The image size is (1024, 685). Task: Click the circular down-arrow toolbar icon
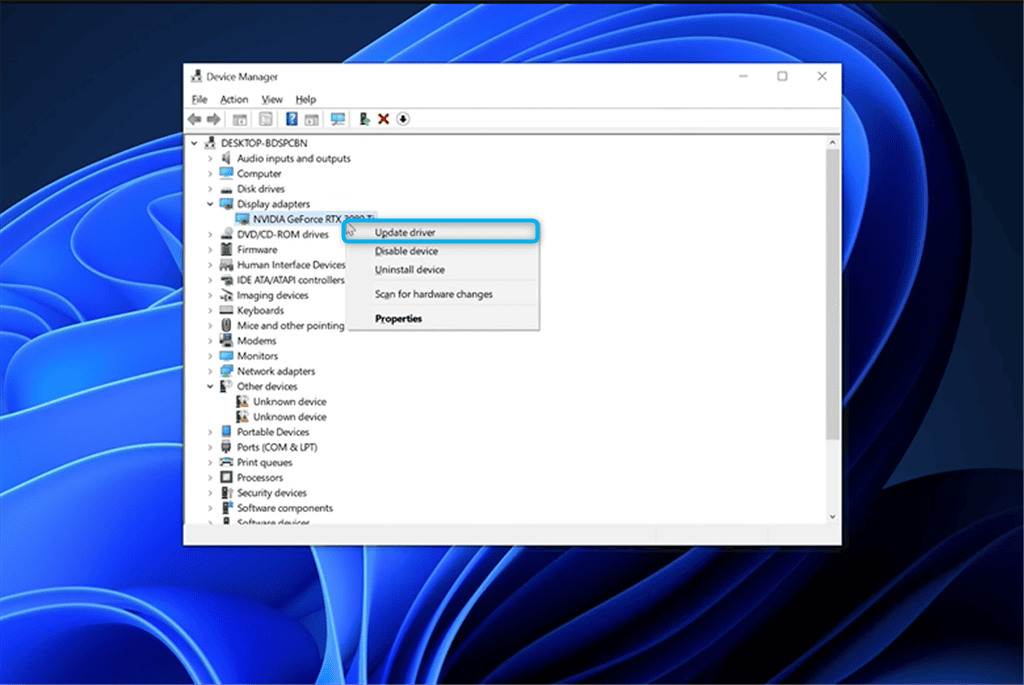click(403, 119)
